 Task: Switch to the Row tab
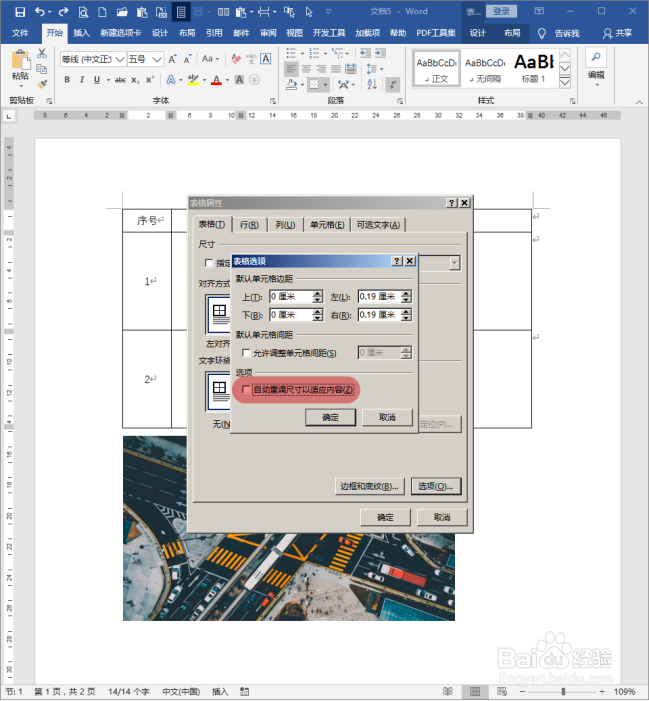point(249,225)
